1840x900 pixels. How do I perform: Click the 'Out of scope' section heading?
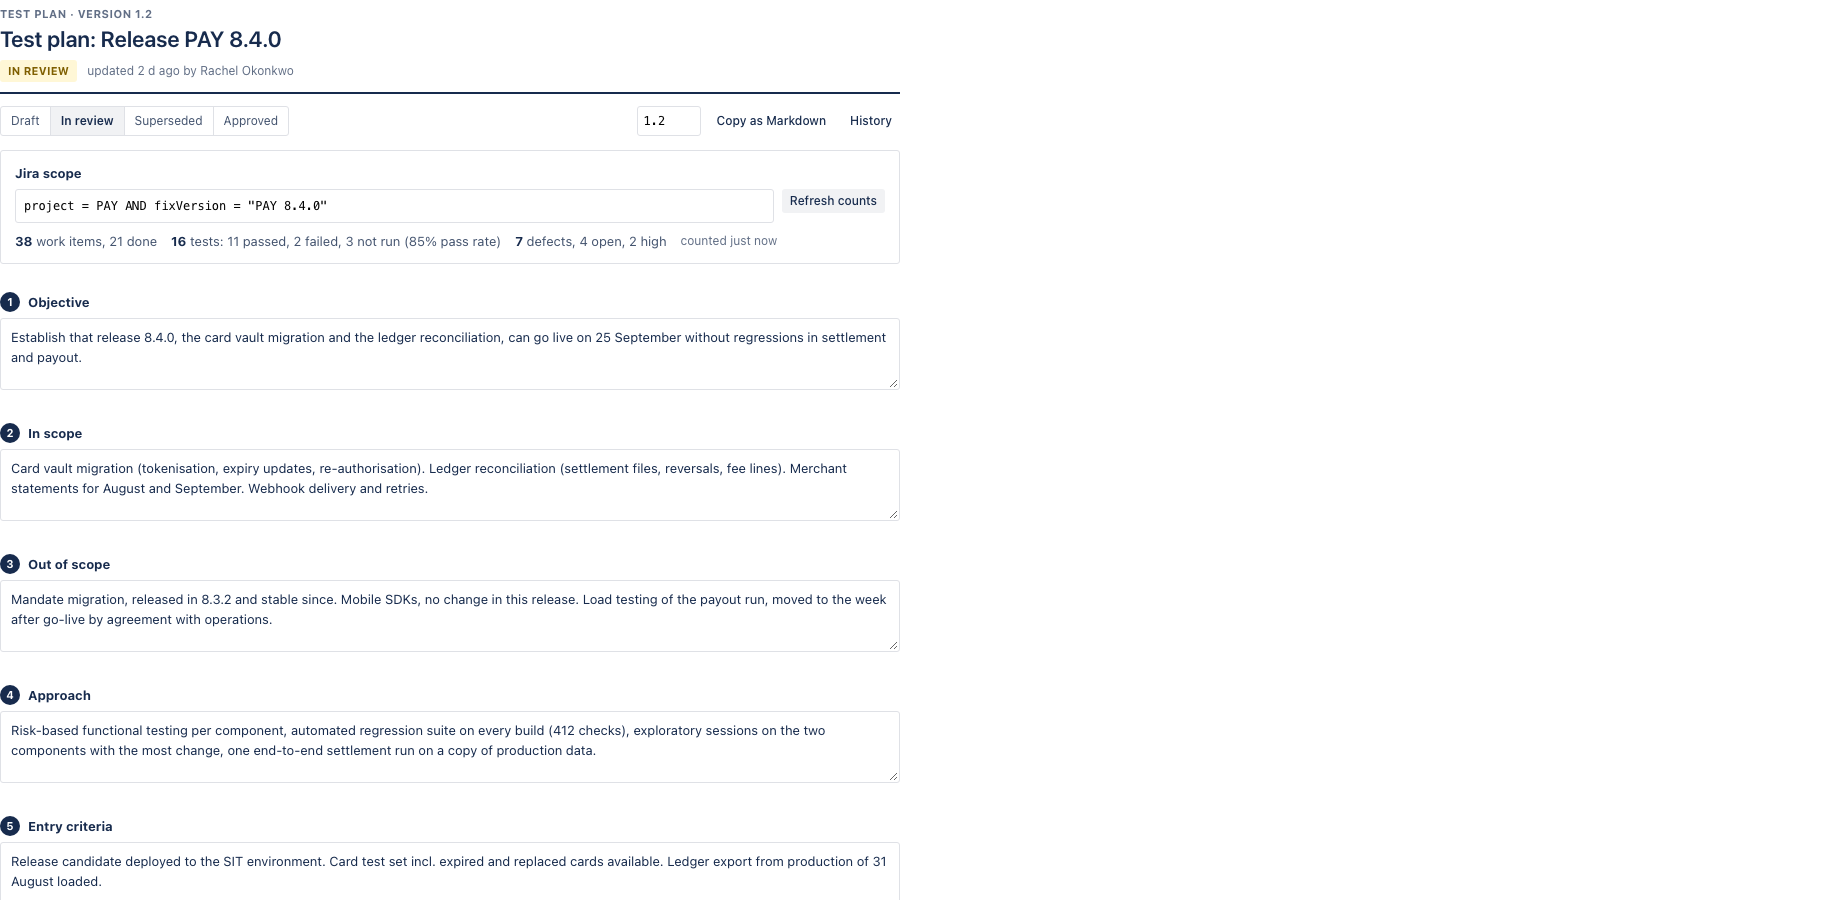tap(69, 565)
